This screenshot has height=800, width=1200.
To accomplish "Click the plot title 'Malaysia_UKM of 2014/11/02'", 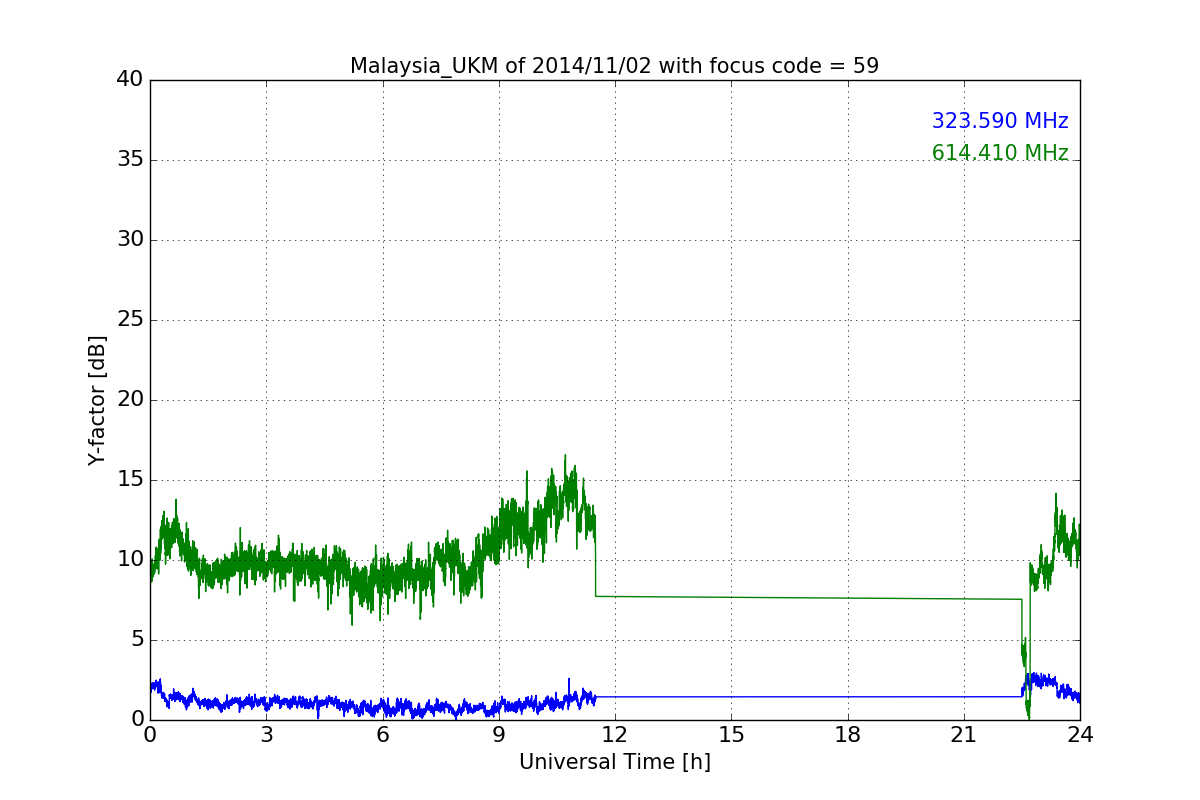I will click(x=614, y=66).
